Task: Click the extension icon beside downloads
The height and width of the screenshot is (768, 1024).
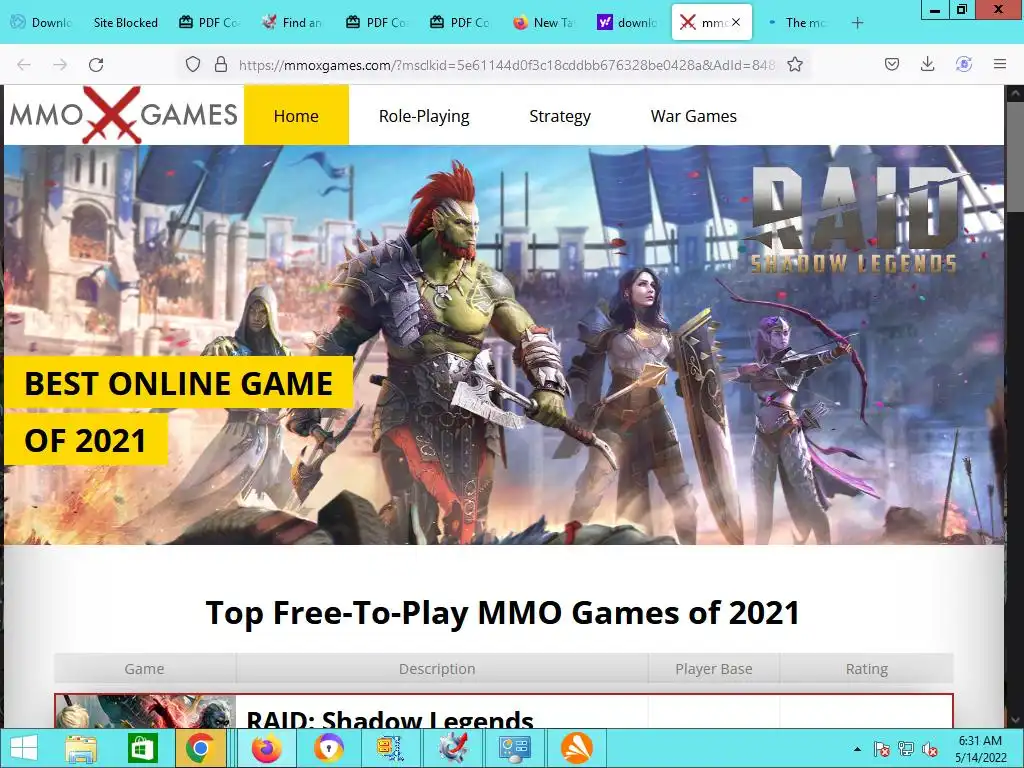Action: [964, 64]
